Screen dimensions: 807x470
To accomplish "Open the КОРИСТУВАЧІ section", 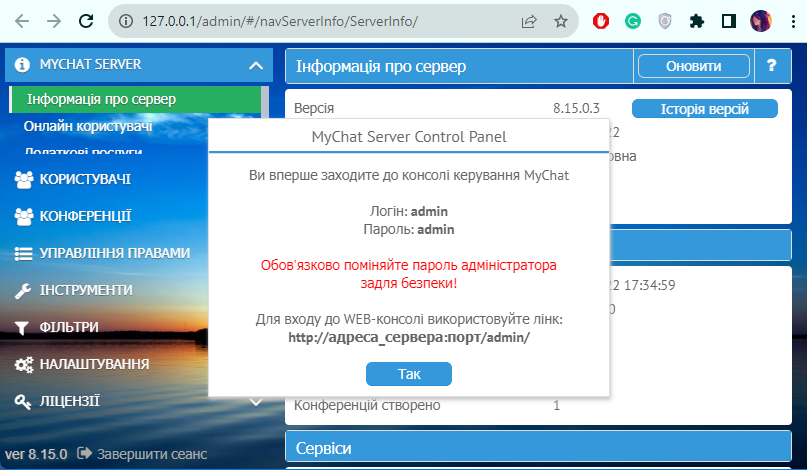I will 85,179.
